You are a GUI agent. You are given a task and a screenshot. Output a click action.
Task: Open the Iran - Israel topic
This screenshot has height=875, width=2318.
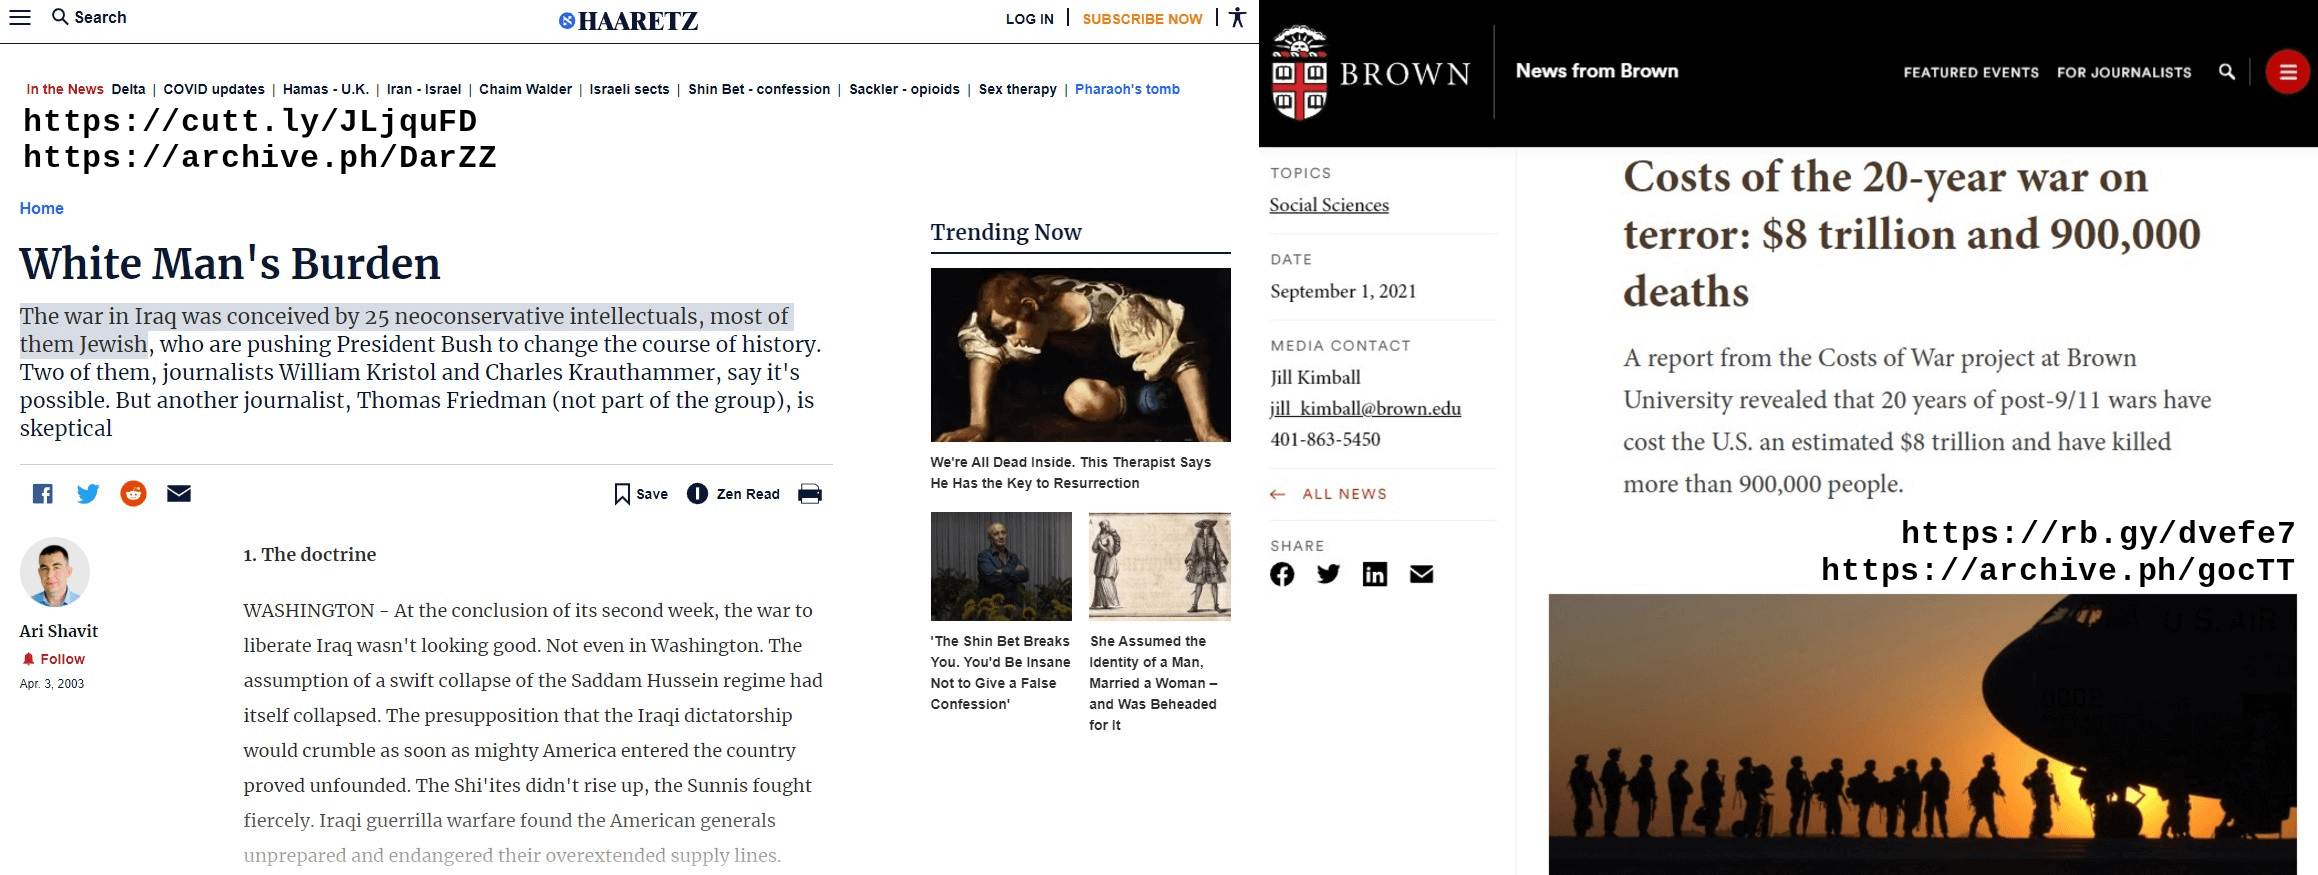click(424, 89)
